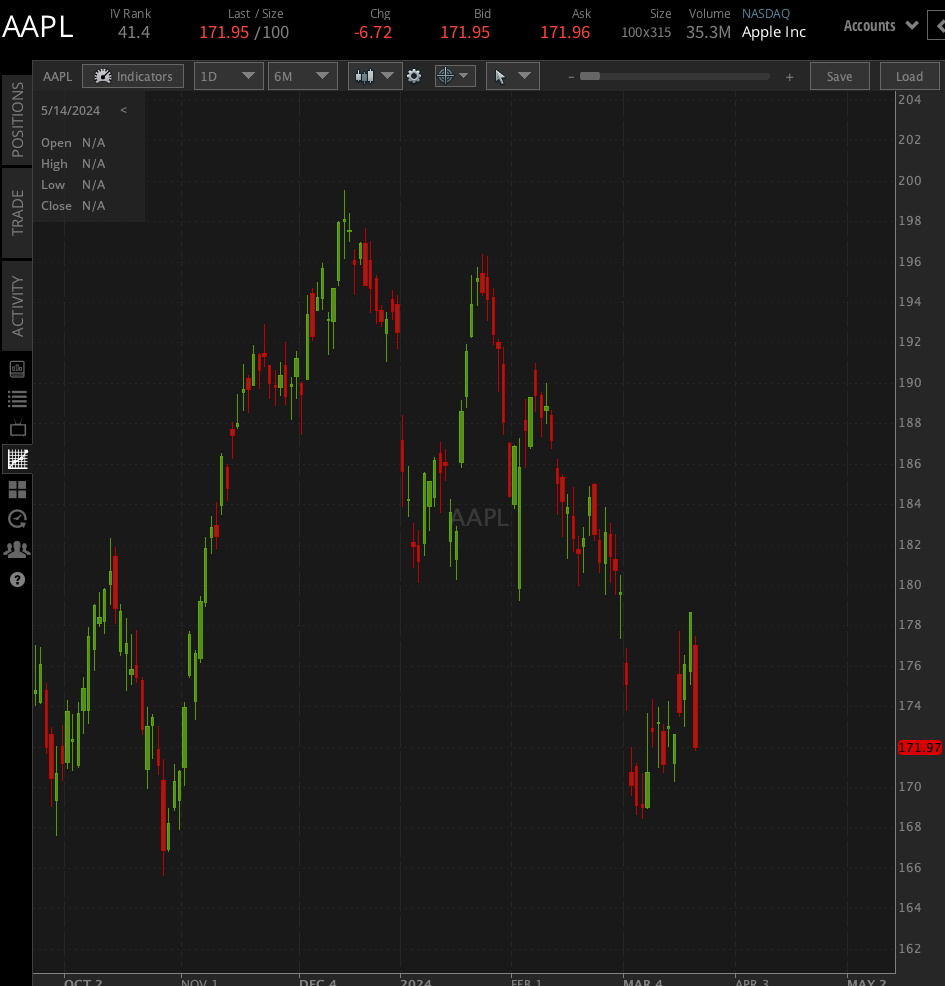Switch to the TRADE side tab
This screenshot has width=945, height=986.
(x=17, y=213)
